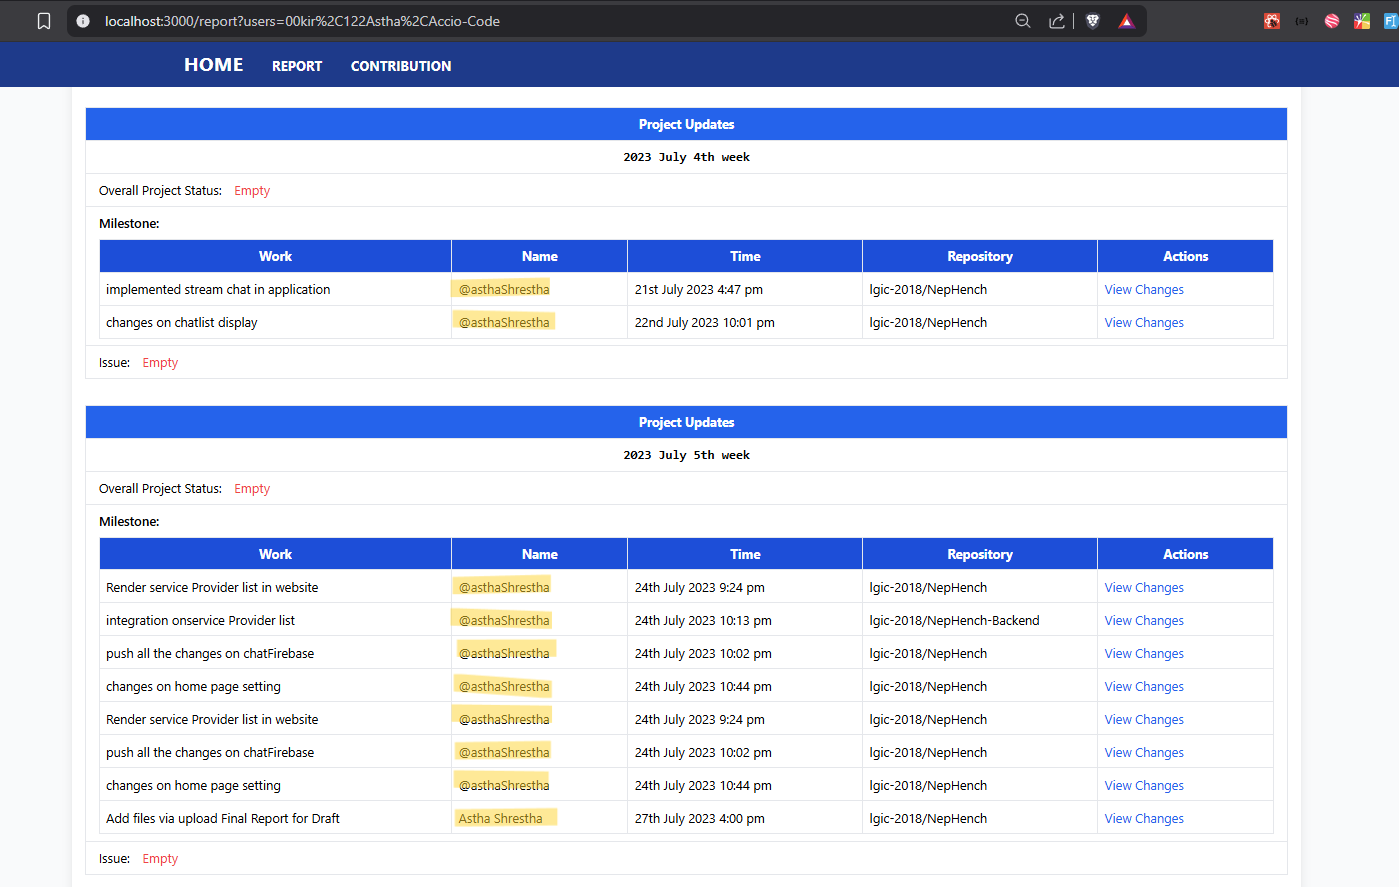This screenshot has width=1399, height=887.
Task: Open site information icon in address bar
Action: 83,21
